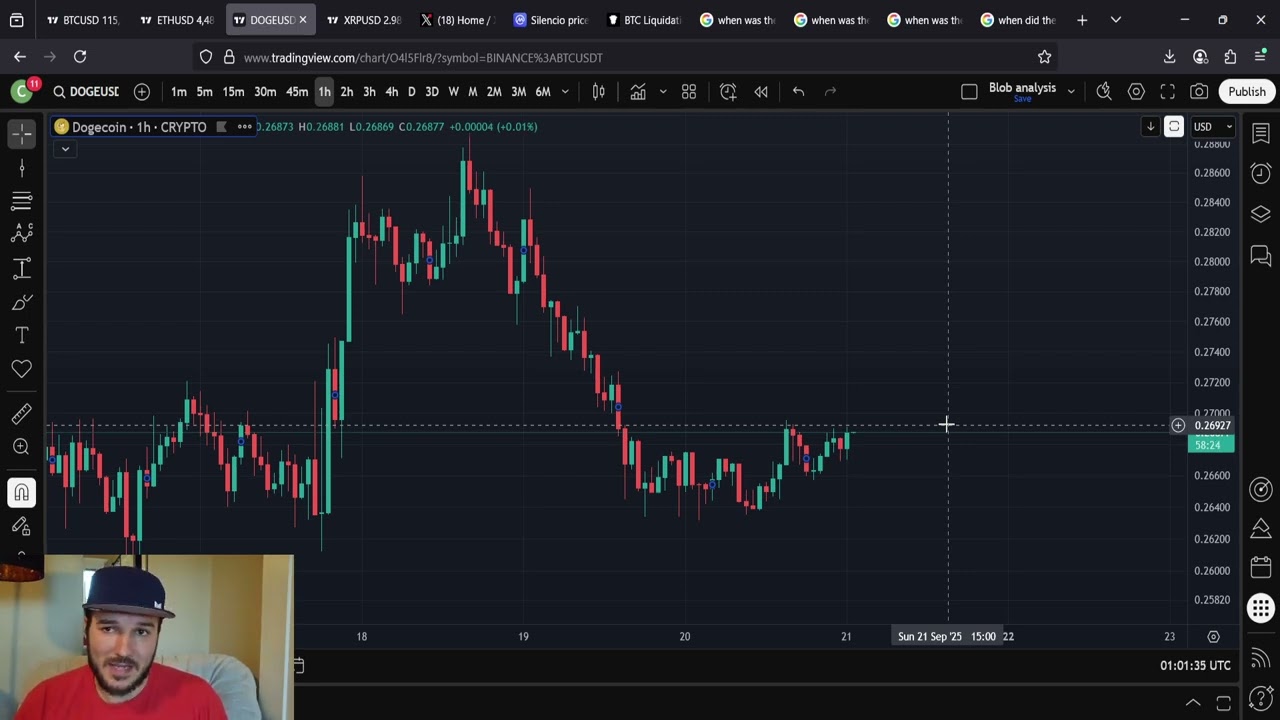
Task: Open the USD currency dropdown
Action: coord(1214,127)
